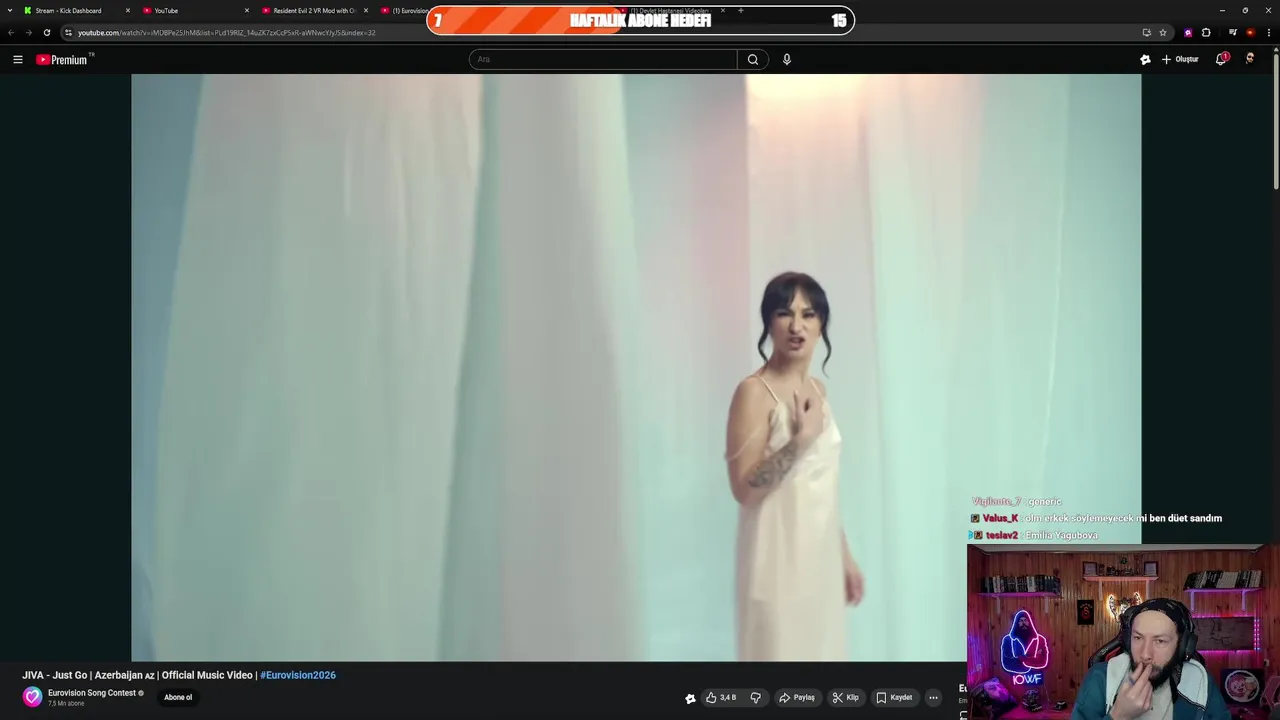
Task: Switch to the (1) Eurovision tab
Action: (403, 11)
